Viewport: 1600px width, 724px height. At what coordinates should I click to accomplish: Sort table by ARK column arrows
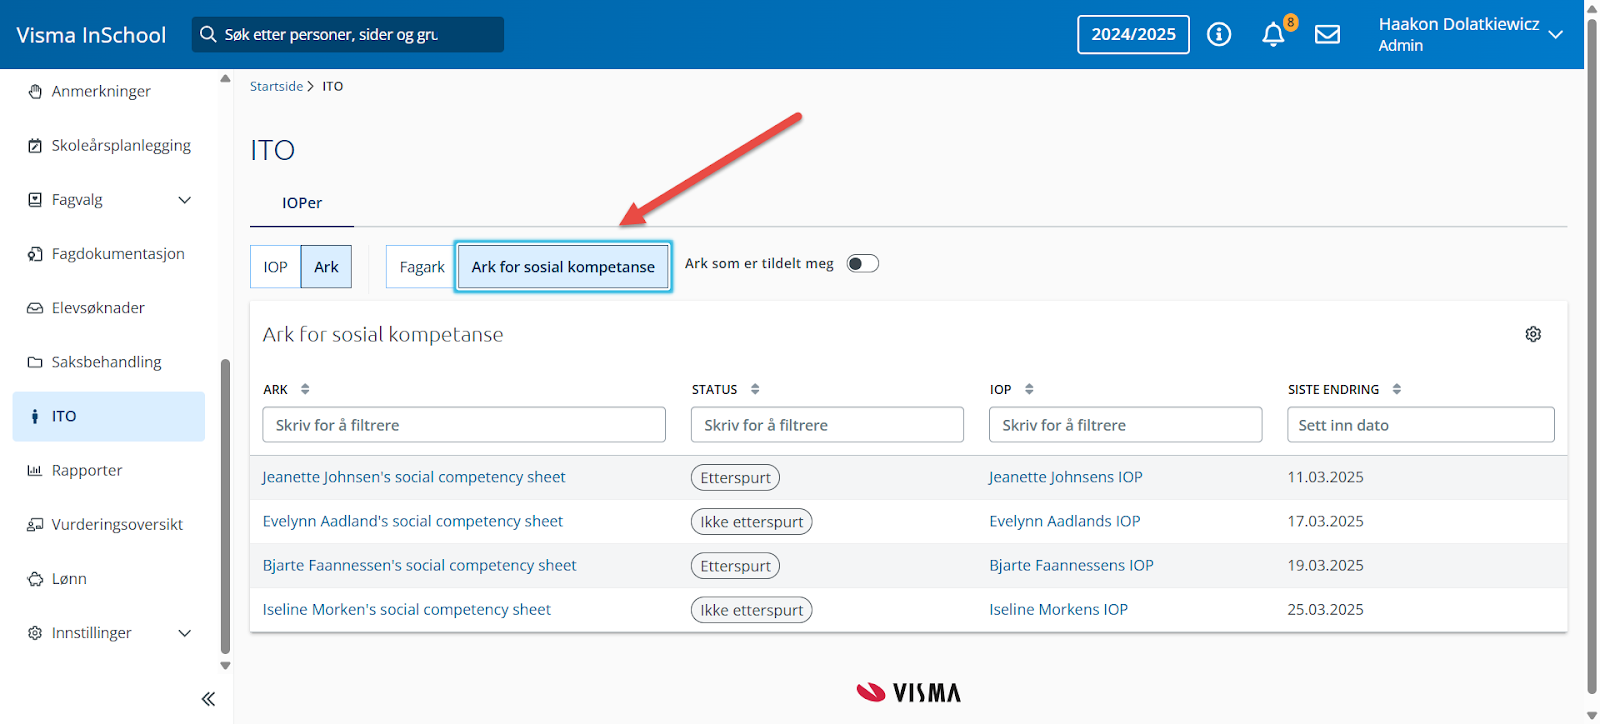(305, 389)
